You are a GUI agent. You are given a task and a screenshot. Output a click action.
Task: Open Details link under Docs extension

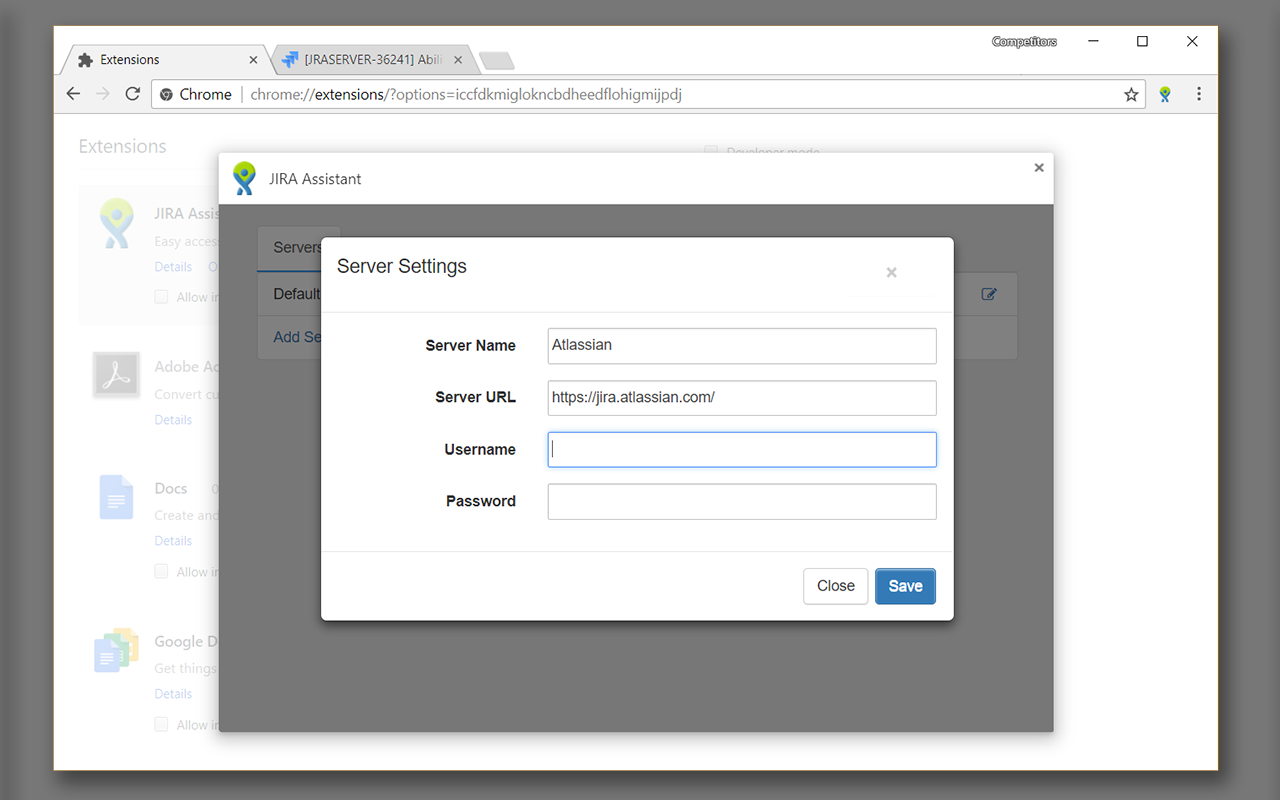[173, 541]
